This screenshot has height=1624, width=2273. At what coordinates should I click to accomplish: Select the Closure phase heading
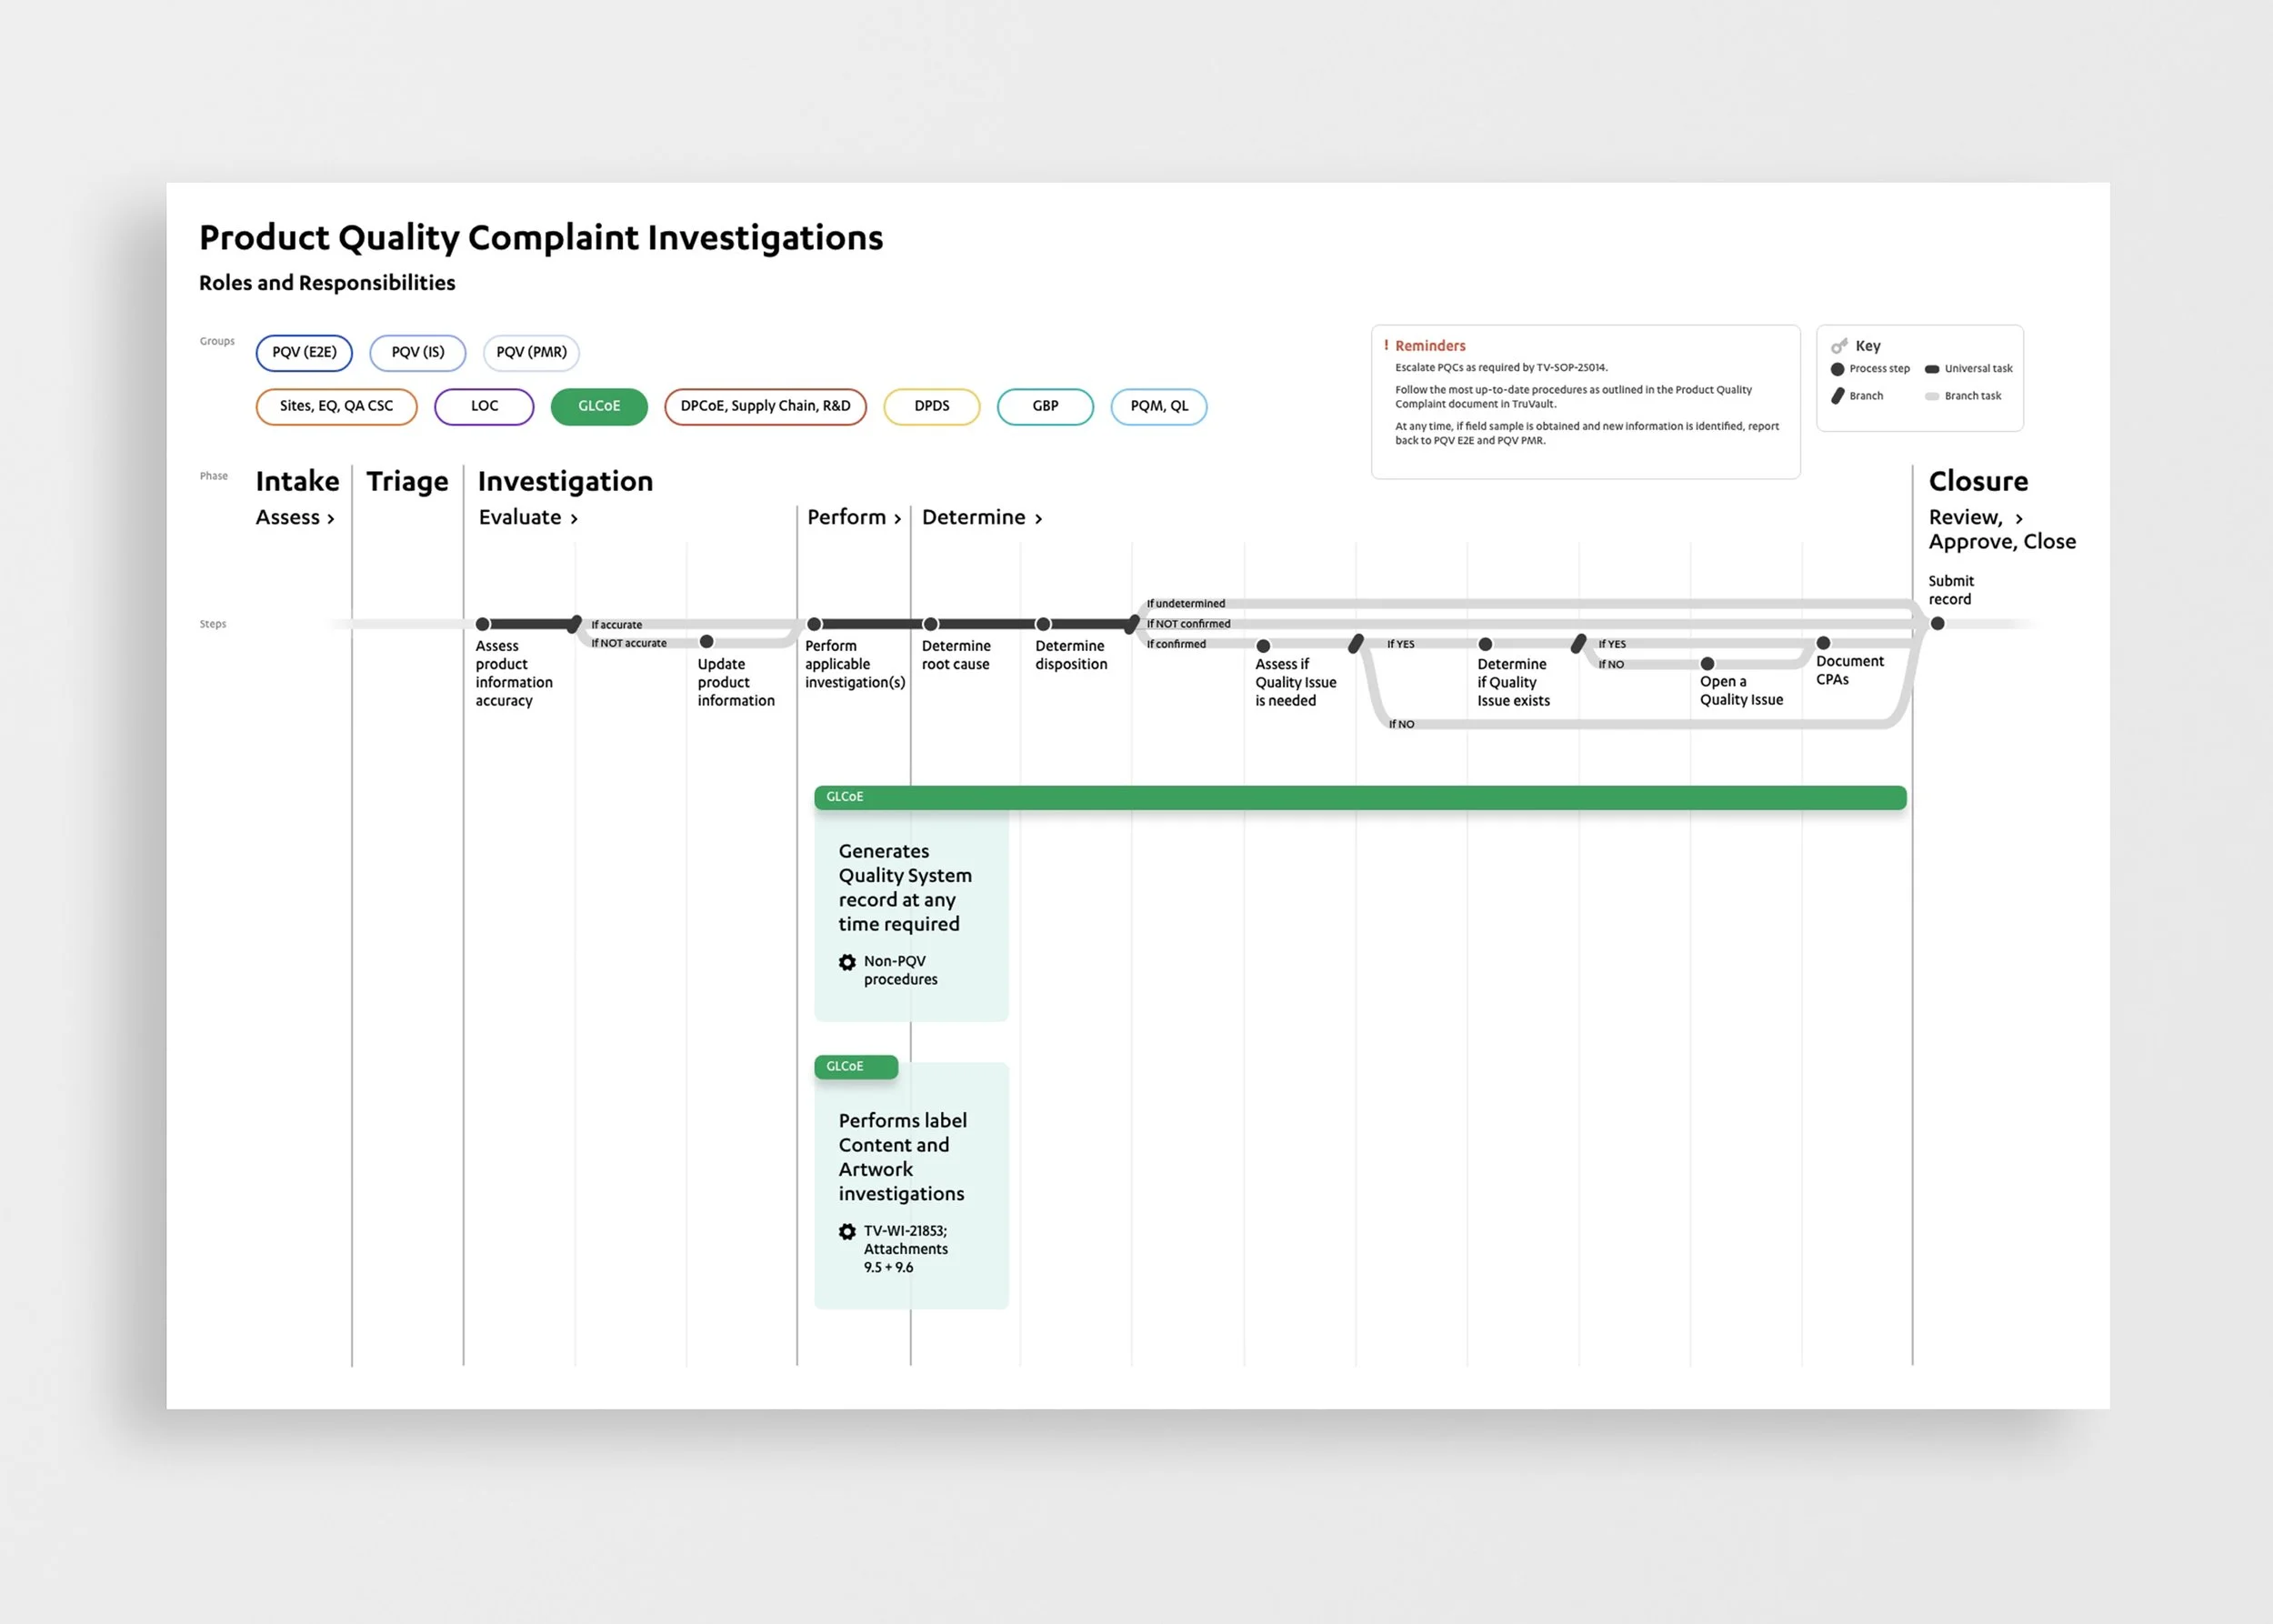point(1977,481)
